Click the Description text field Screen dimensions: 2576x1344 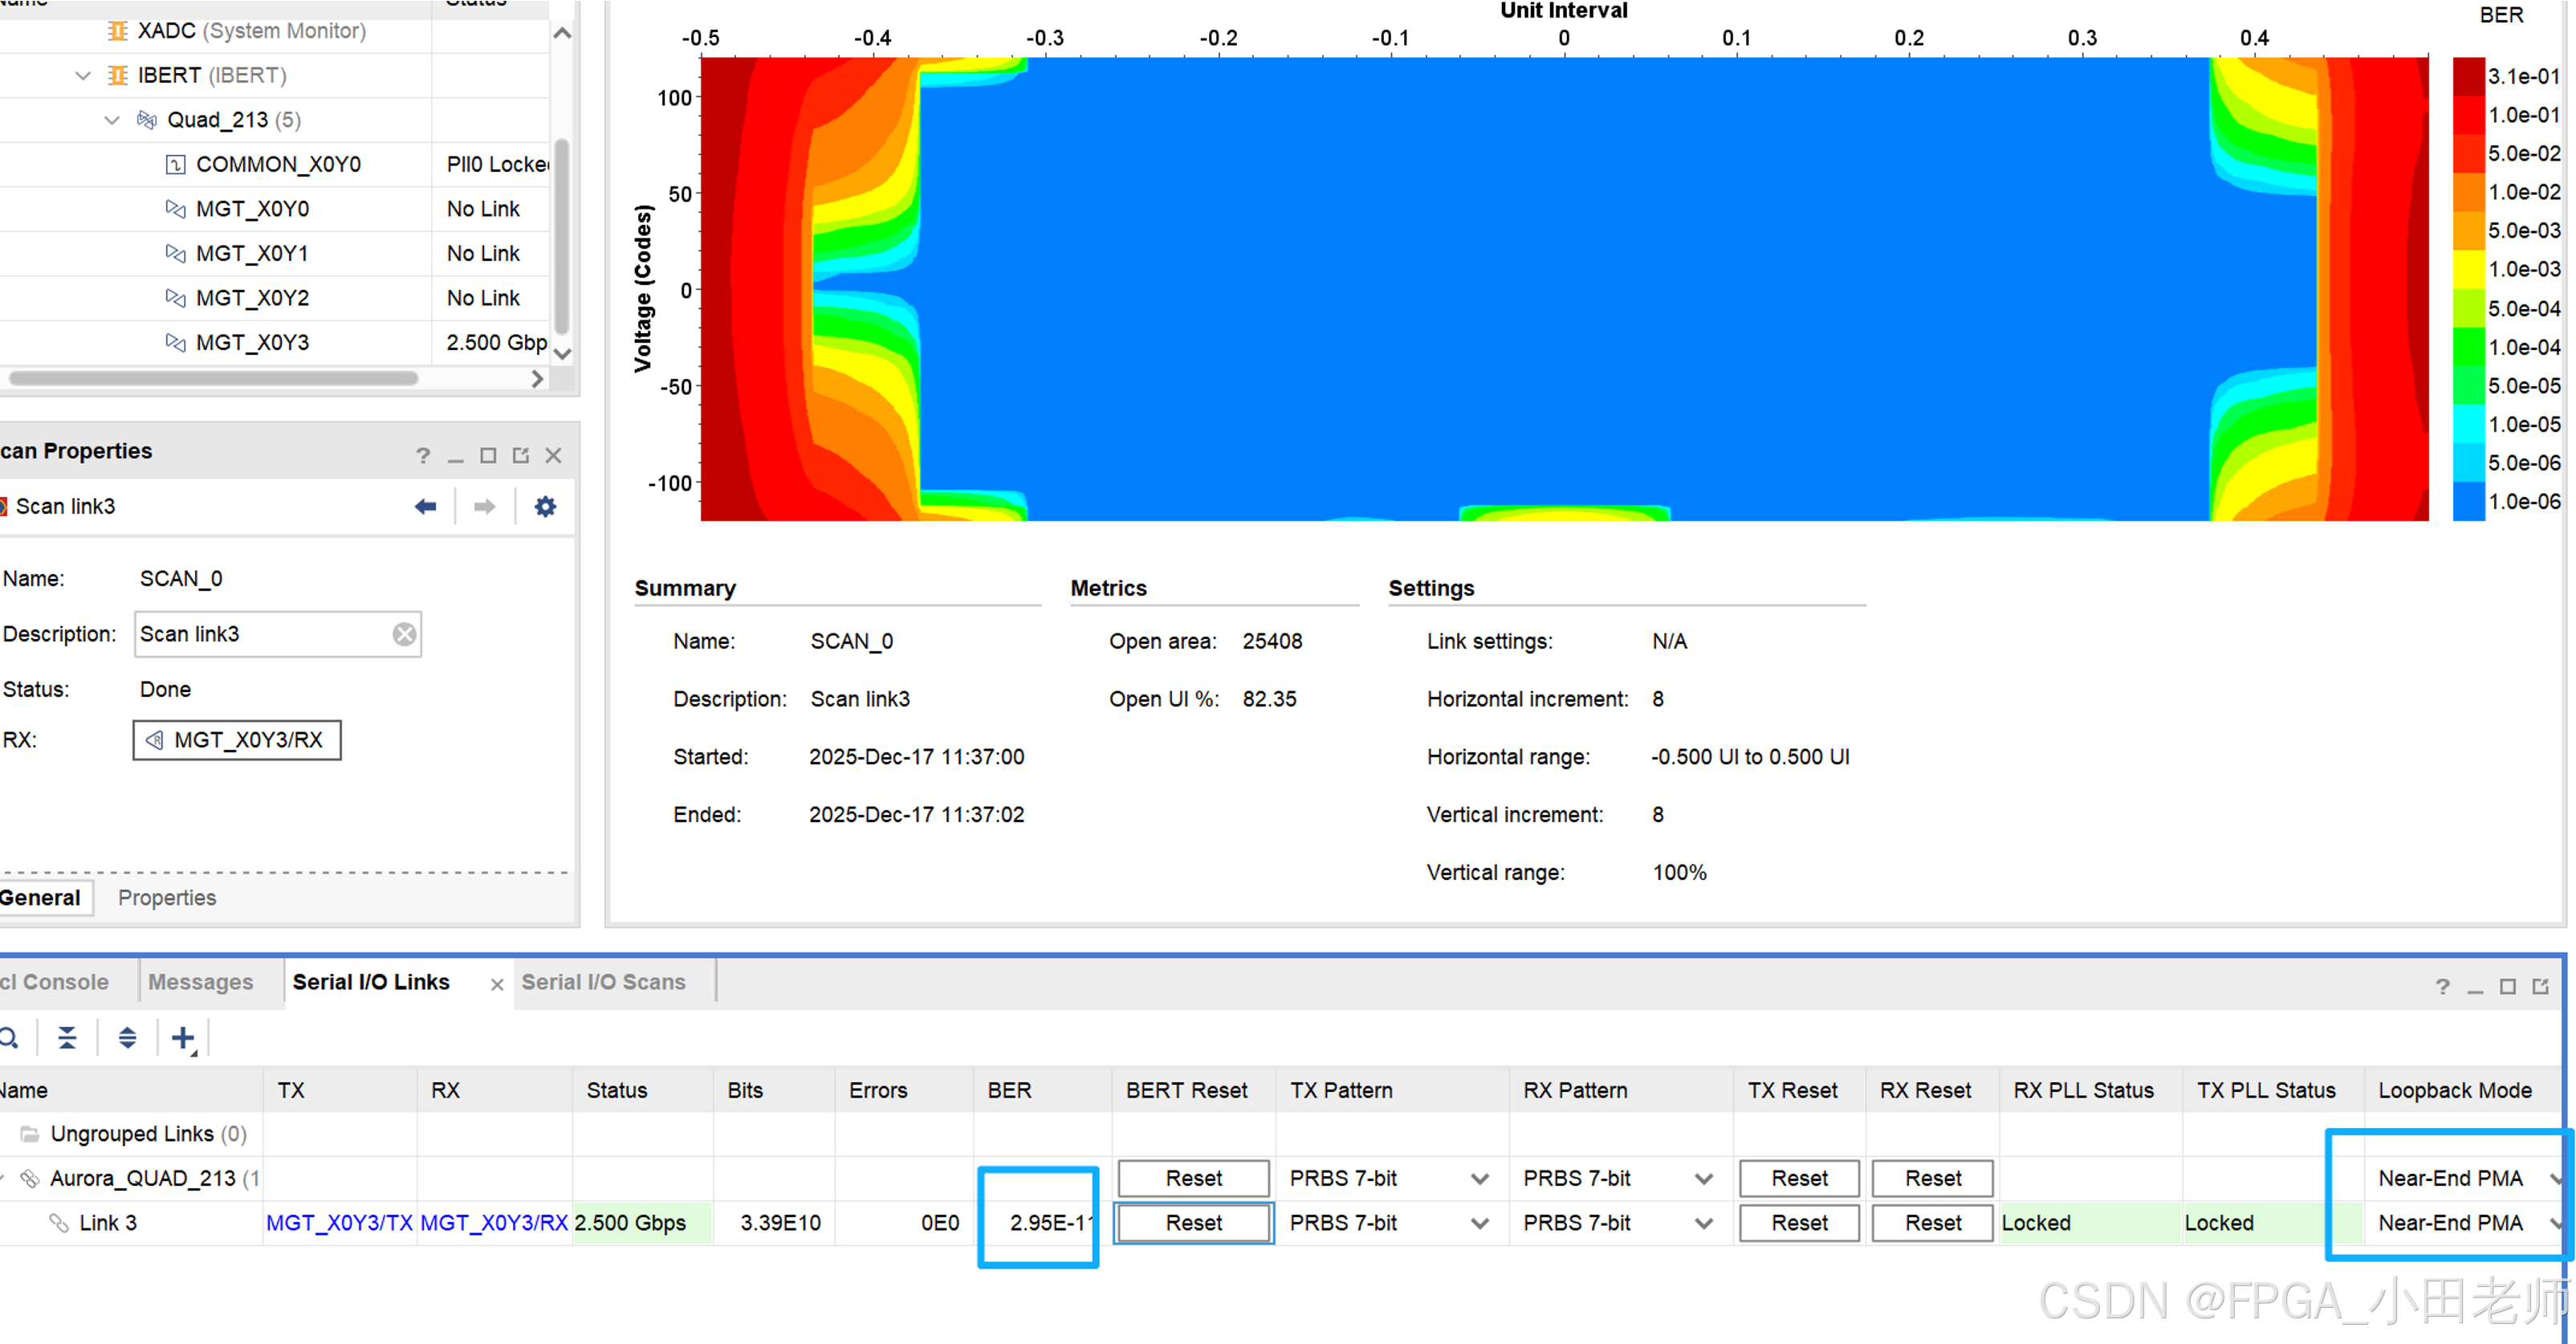(260, 634)
